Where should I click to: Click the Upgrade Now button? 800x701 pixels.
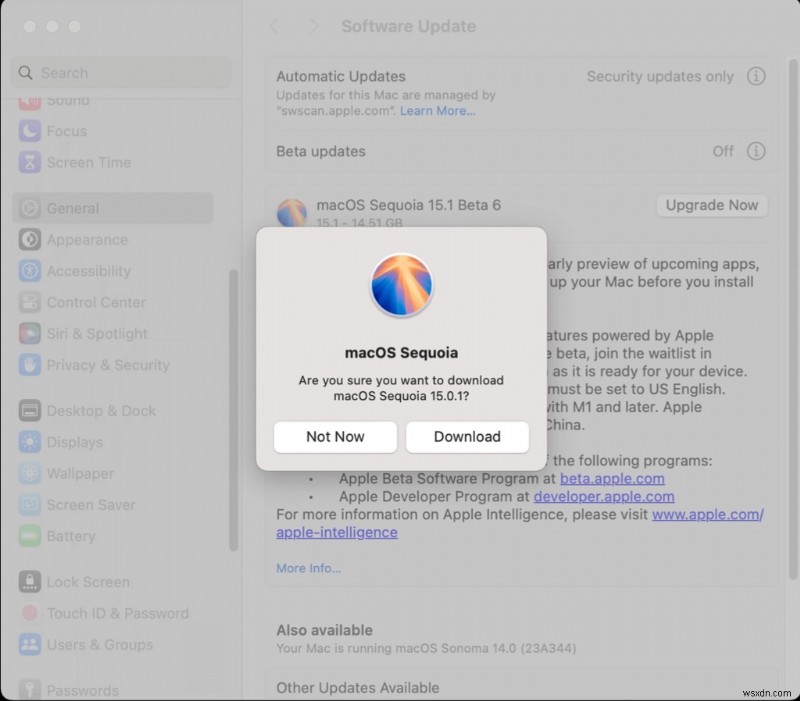(712, 205)
